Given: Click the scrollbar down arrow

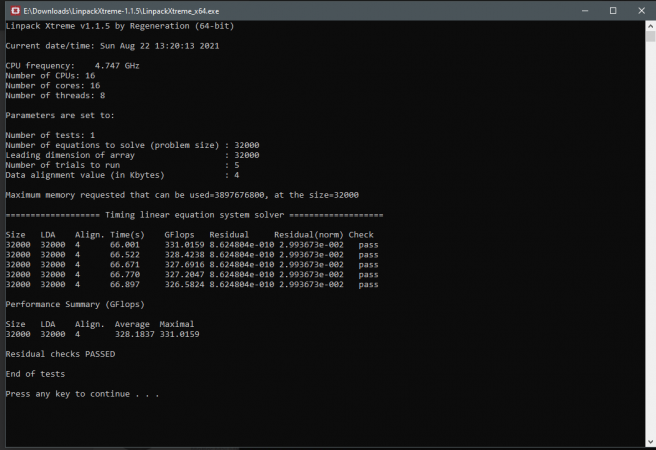Looking at the screenshot, I should click(650, 442).
